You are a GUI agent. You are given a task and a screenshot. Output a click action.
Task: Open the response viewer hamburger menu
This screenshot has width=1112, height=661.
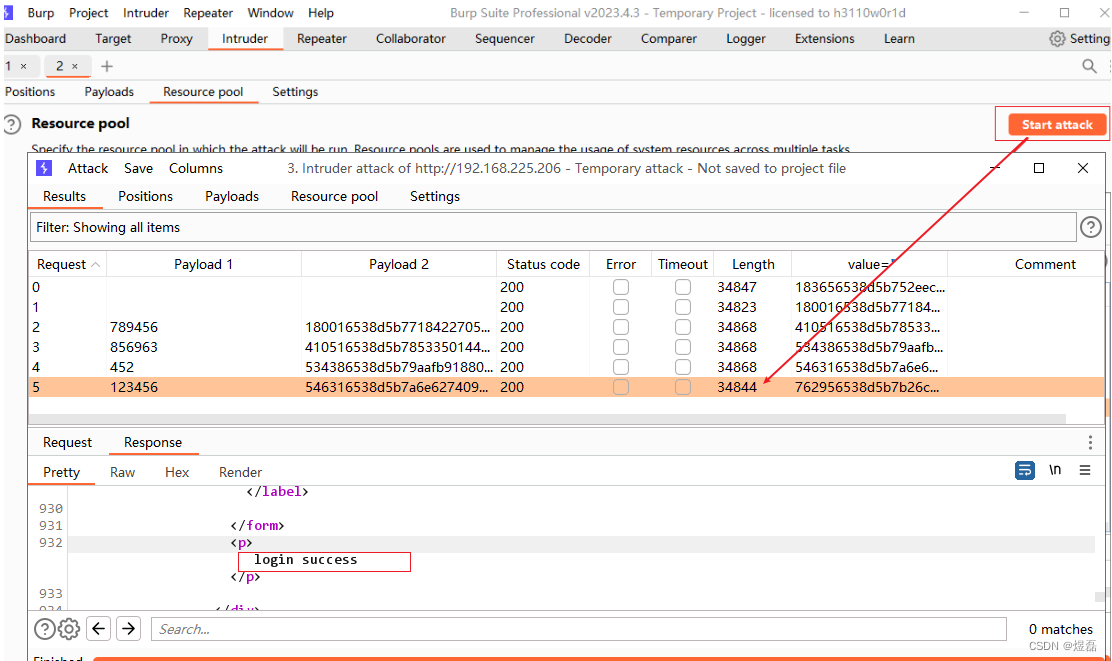click(1084, 470)
